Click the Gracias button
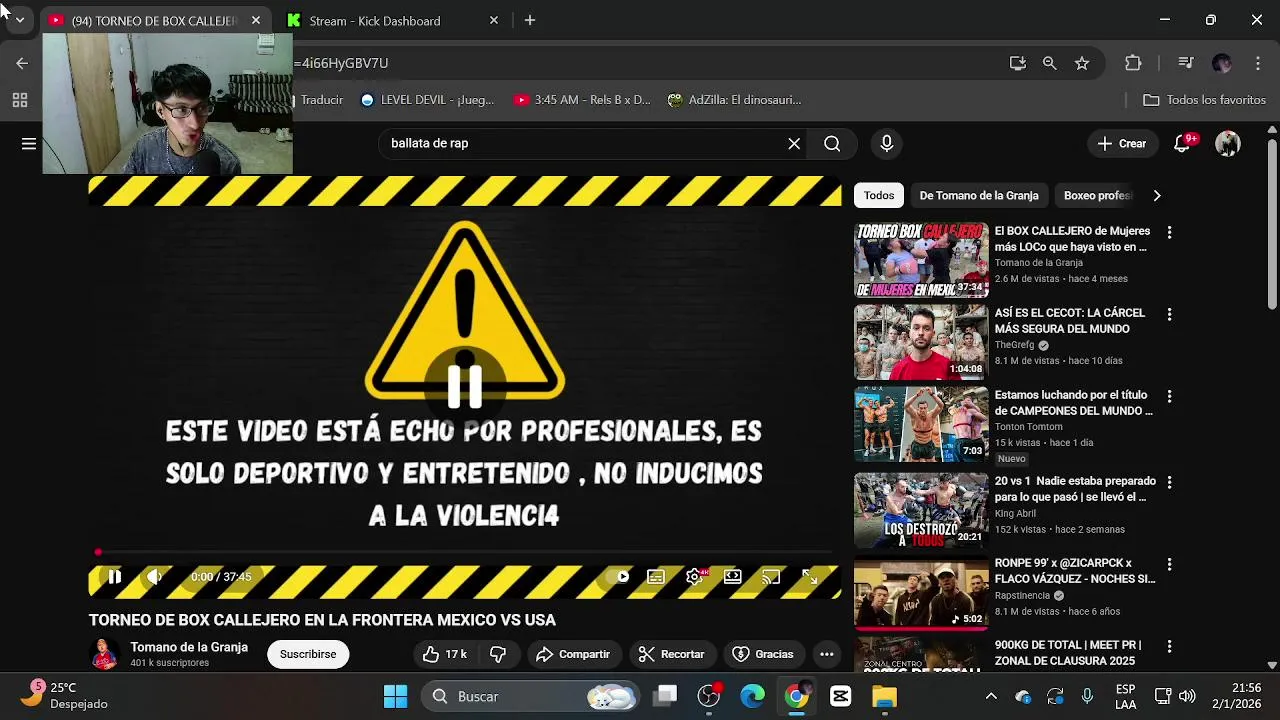This screenshot has height=720, width=1280. (763, 654)
